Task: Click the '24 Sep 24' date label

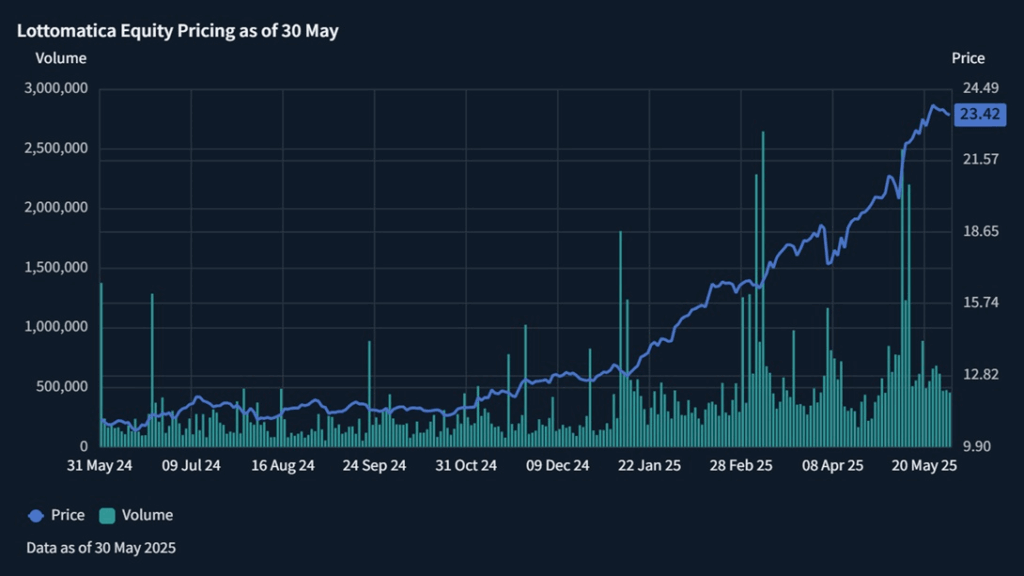Action: click(374, 466)
